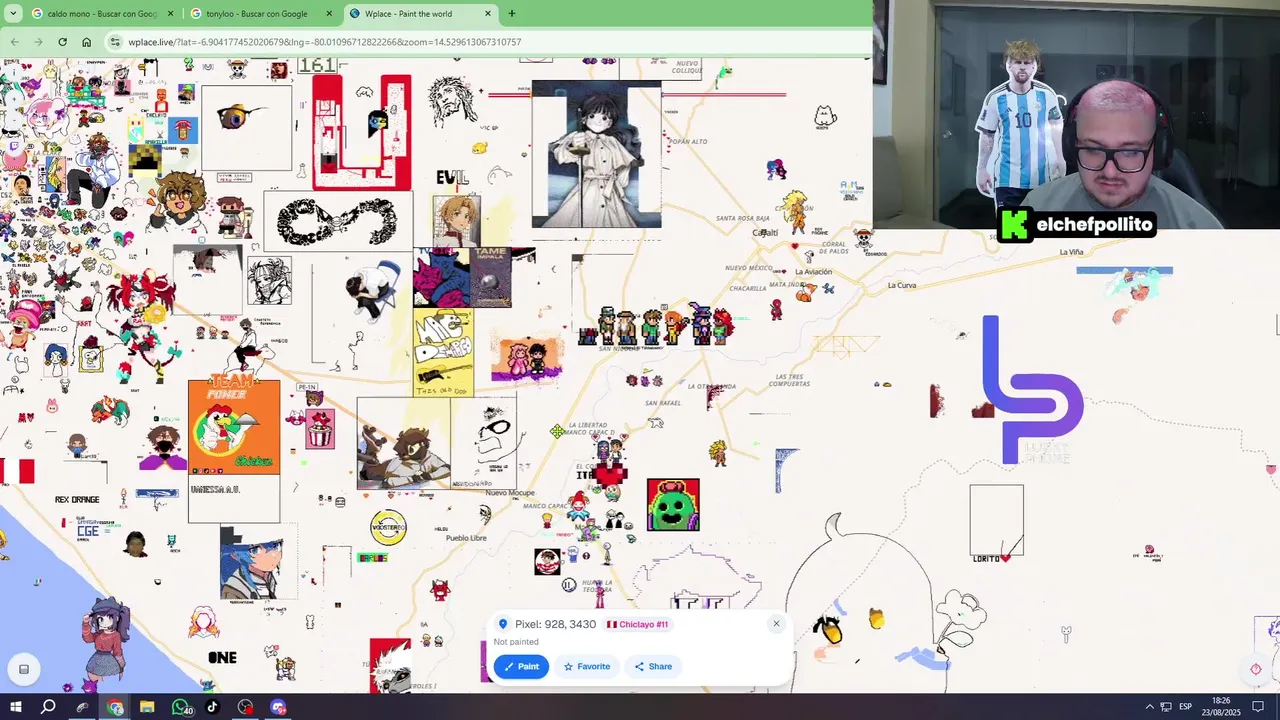Click the large blue LP logo artwork
The width and height of the screenshot is (1280, 720).
pos(1032,390)
